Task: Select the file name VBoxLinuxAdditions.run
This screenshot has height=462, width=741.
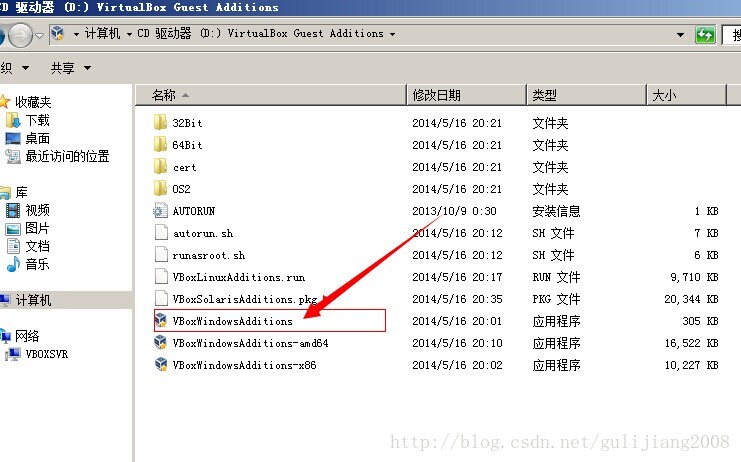Action: click(239, 277)
